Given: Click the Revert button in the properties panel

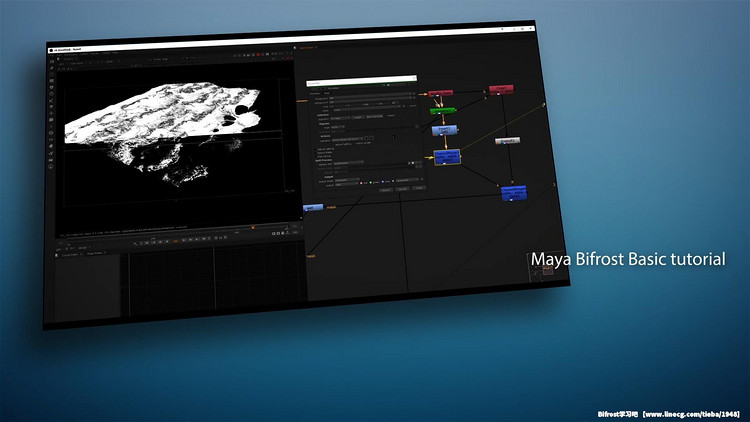Looking at the screenshot, I should 386,190.
